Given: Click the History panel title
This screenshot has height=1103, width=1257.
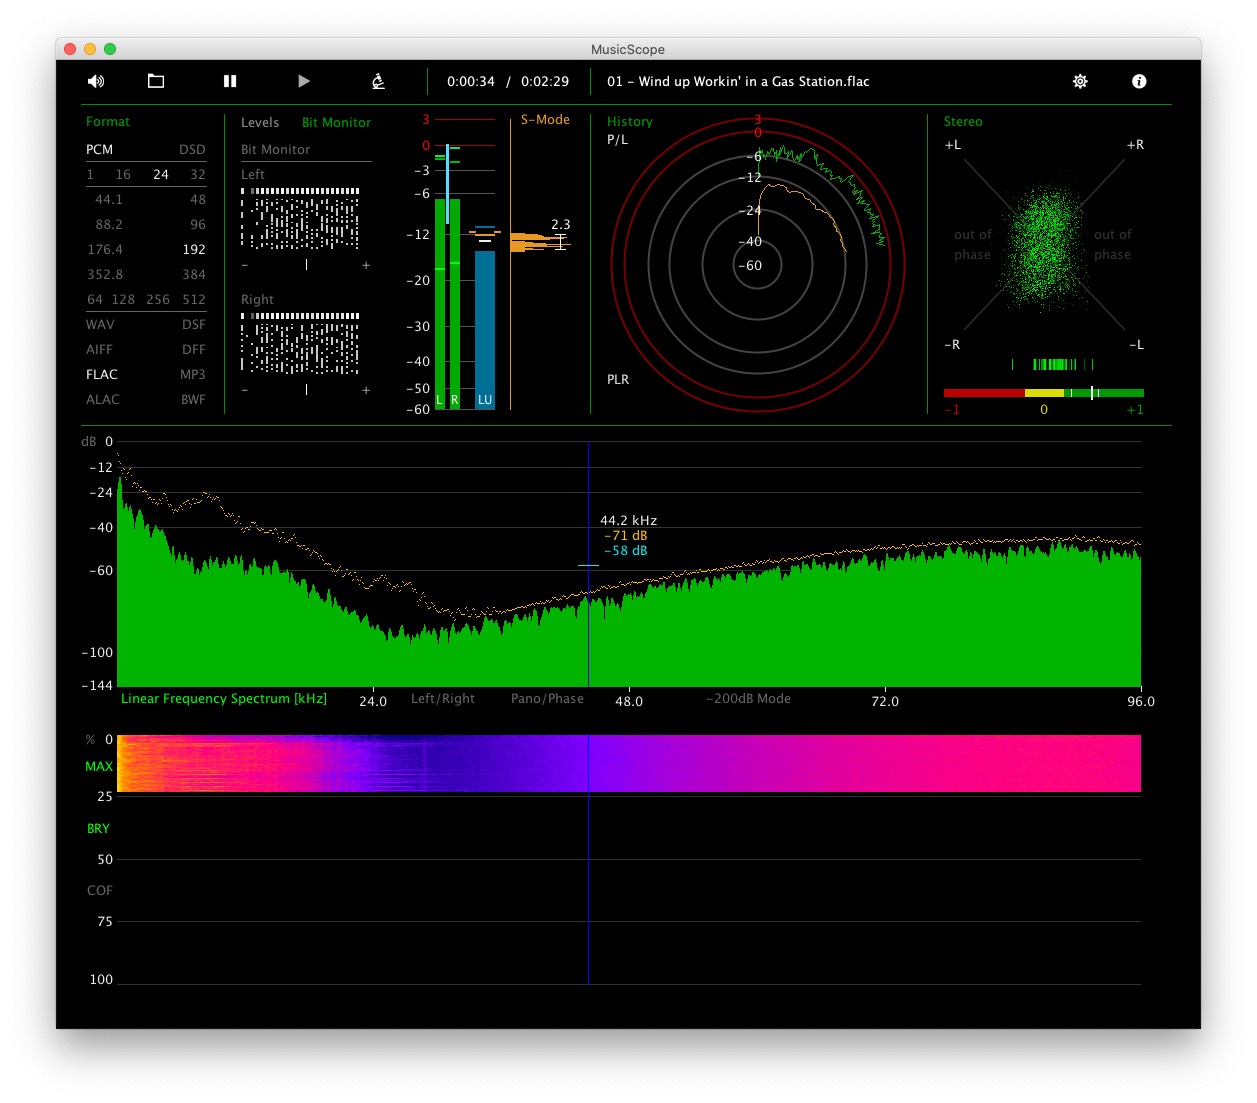Looking at the screenshot, I should pos(629,121).
